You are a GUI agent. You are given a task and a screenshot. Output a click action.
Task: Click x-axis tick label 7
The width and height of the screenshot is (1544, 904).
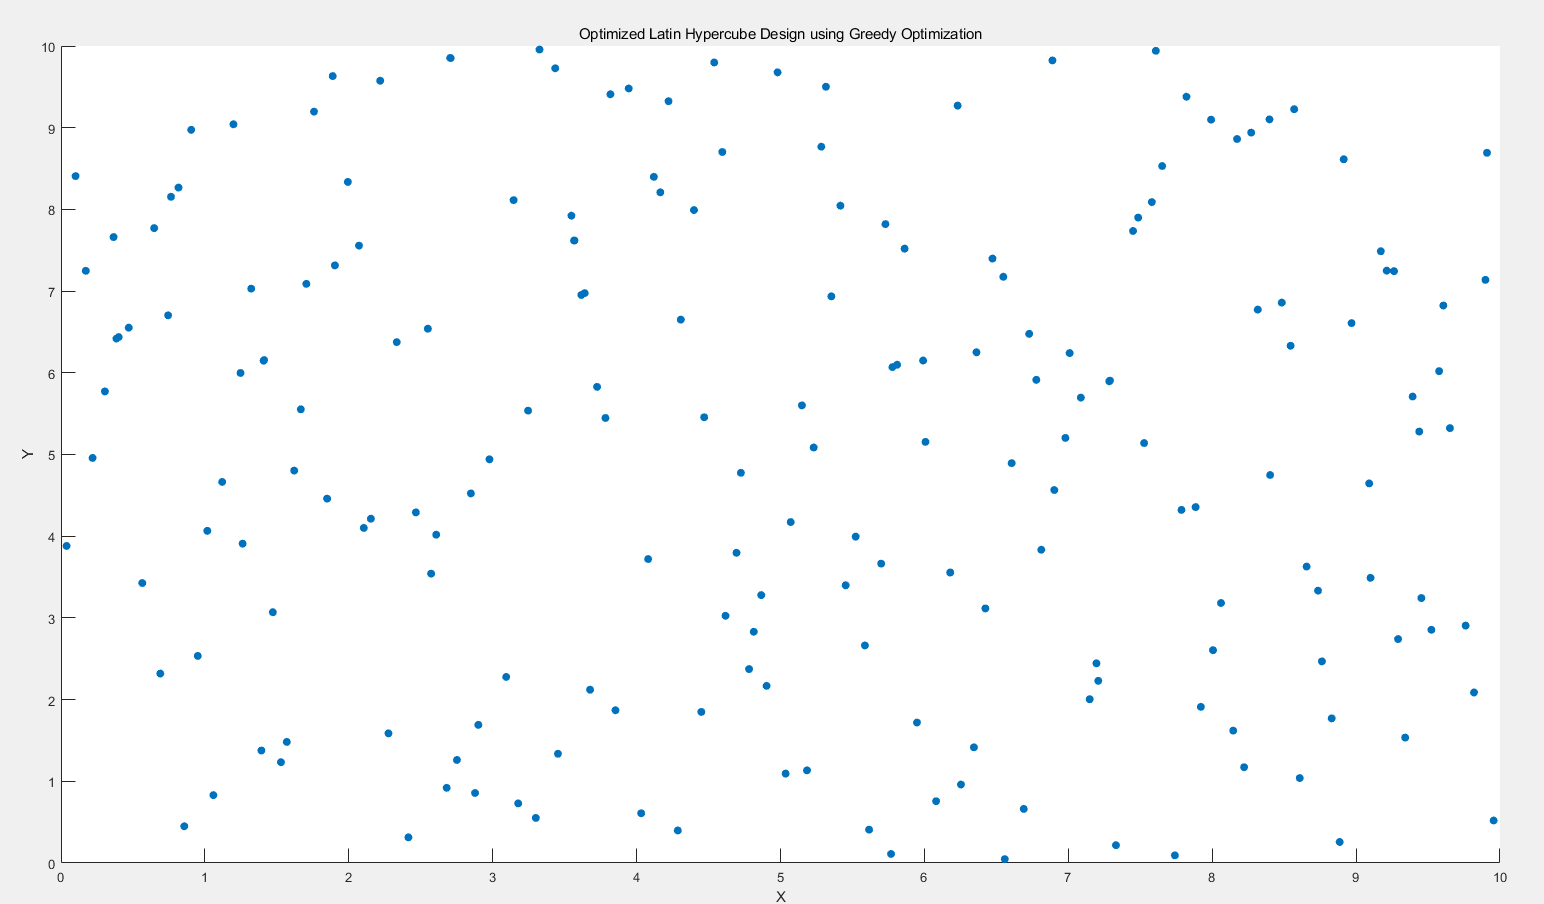pos(1069,877)
